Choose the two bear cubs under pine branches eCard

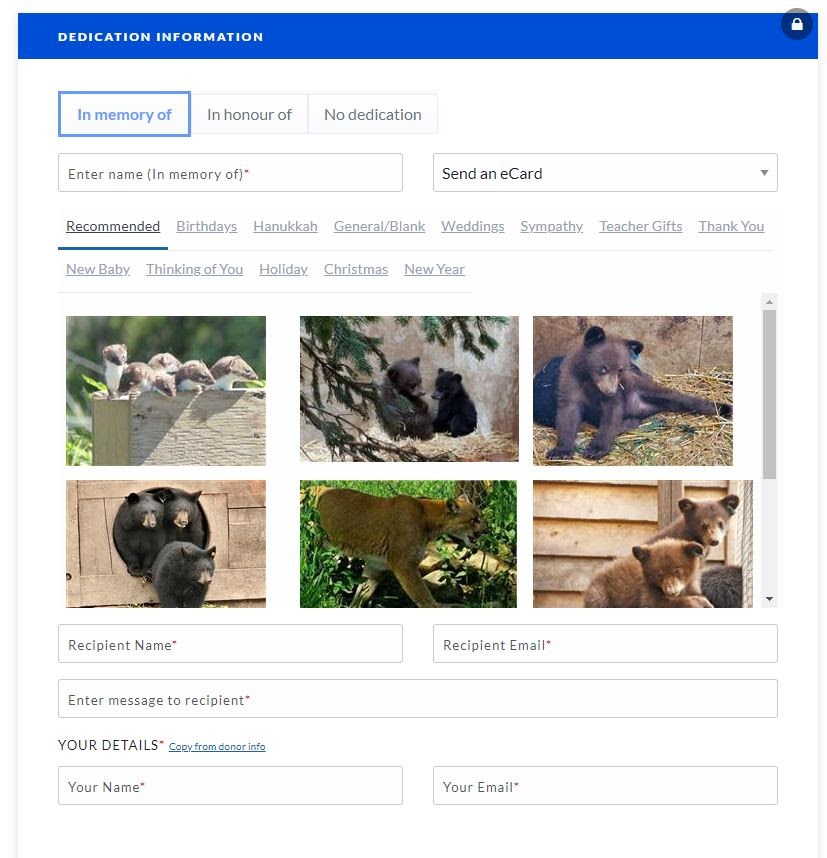click(x=409, y=389)
